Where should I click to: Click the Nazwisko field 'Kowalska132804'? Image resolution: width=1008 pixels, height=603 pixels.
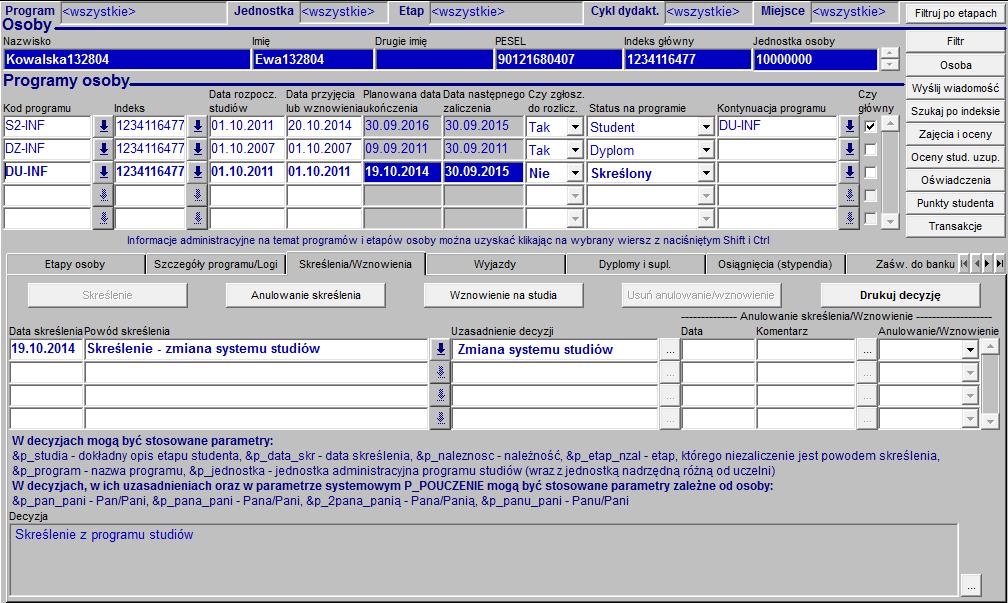coord(126,60)
